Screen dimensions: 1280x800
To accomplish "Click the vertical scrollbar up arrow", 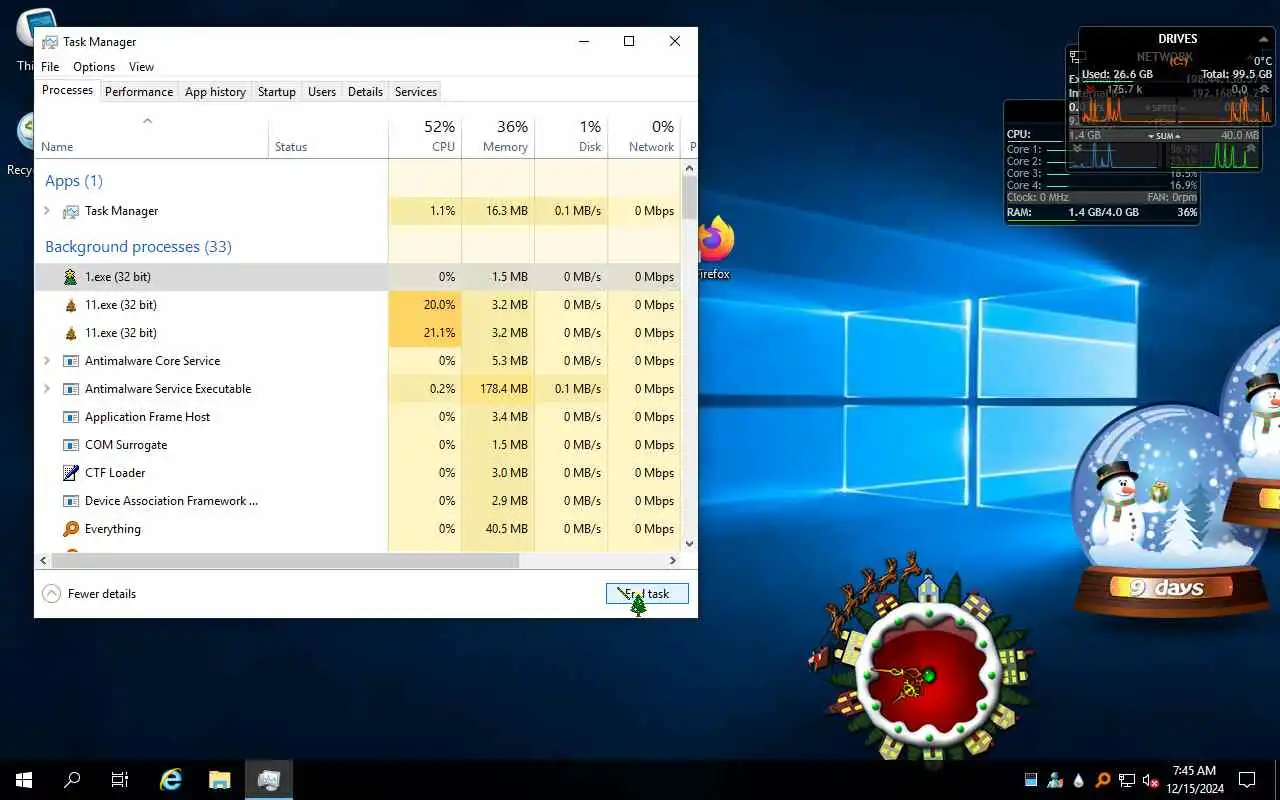I will tap(689, 168).
